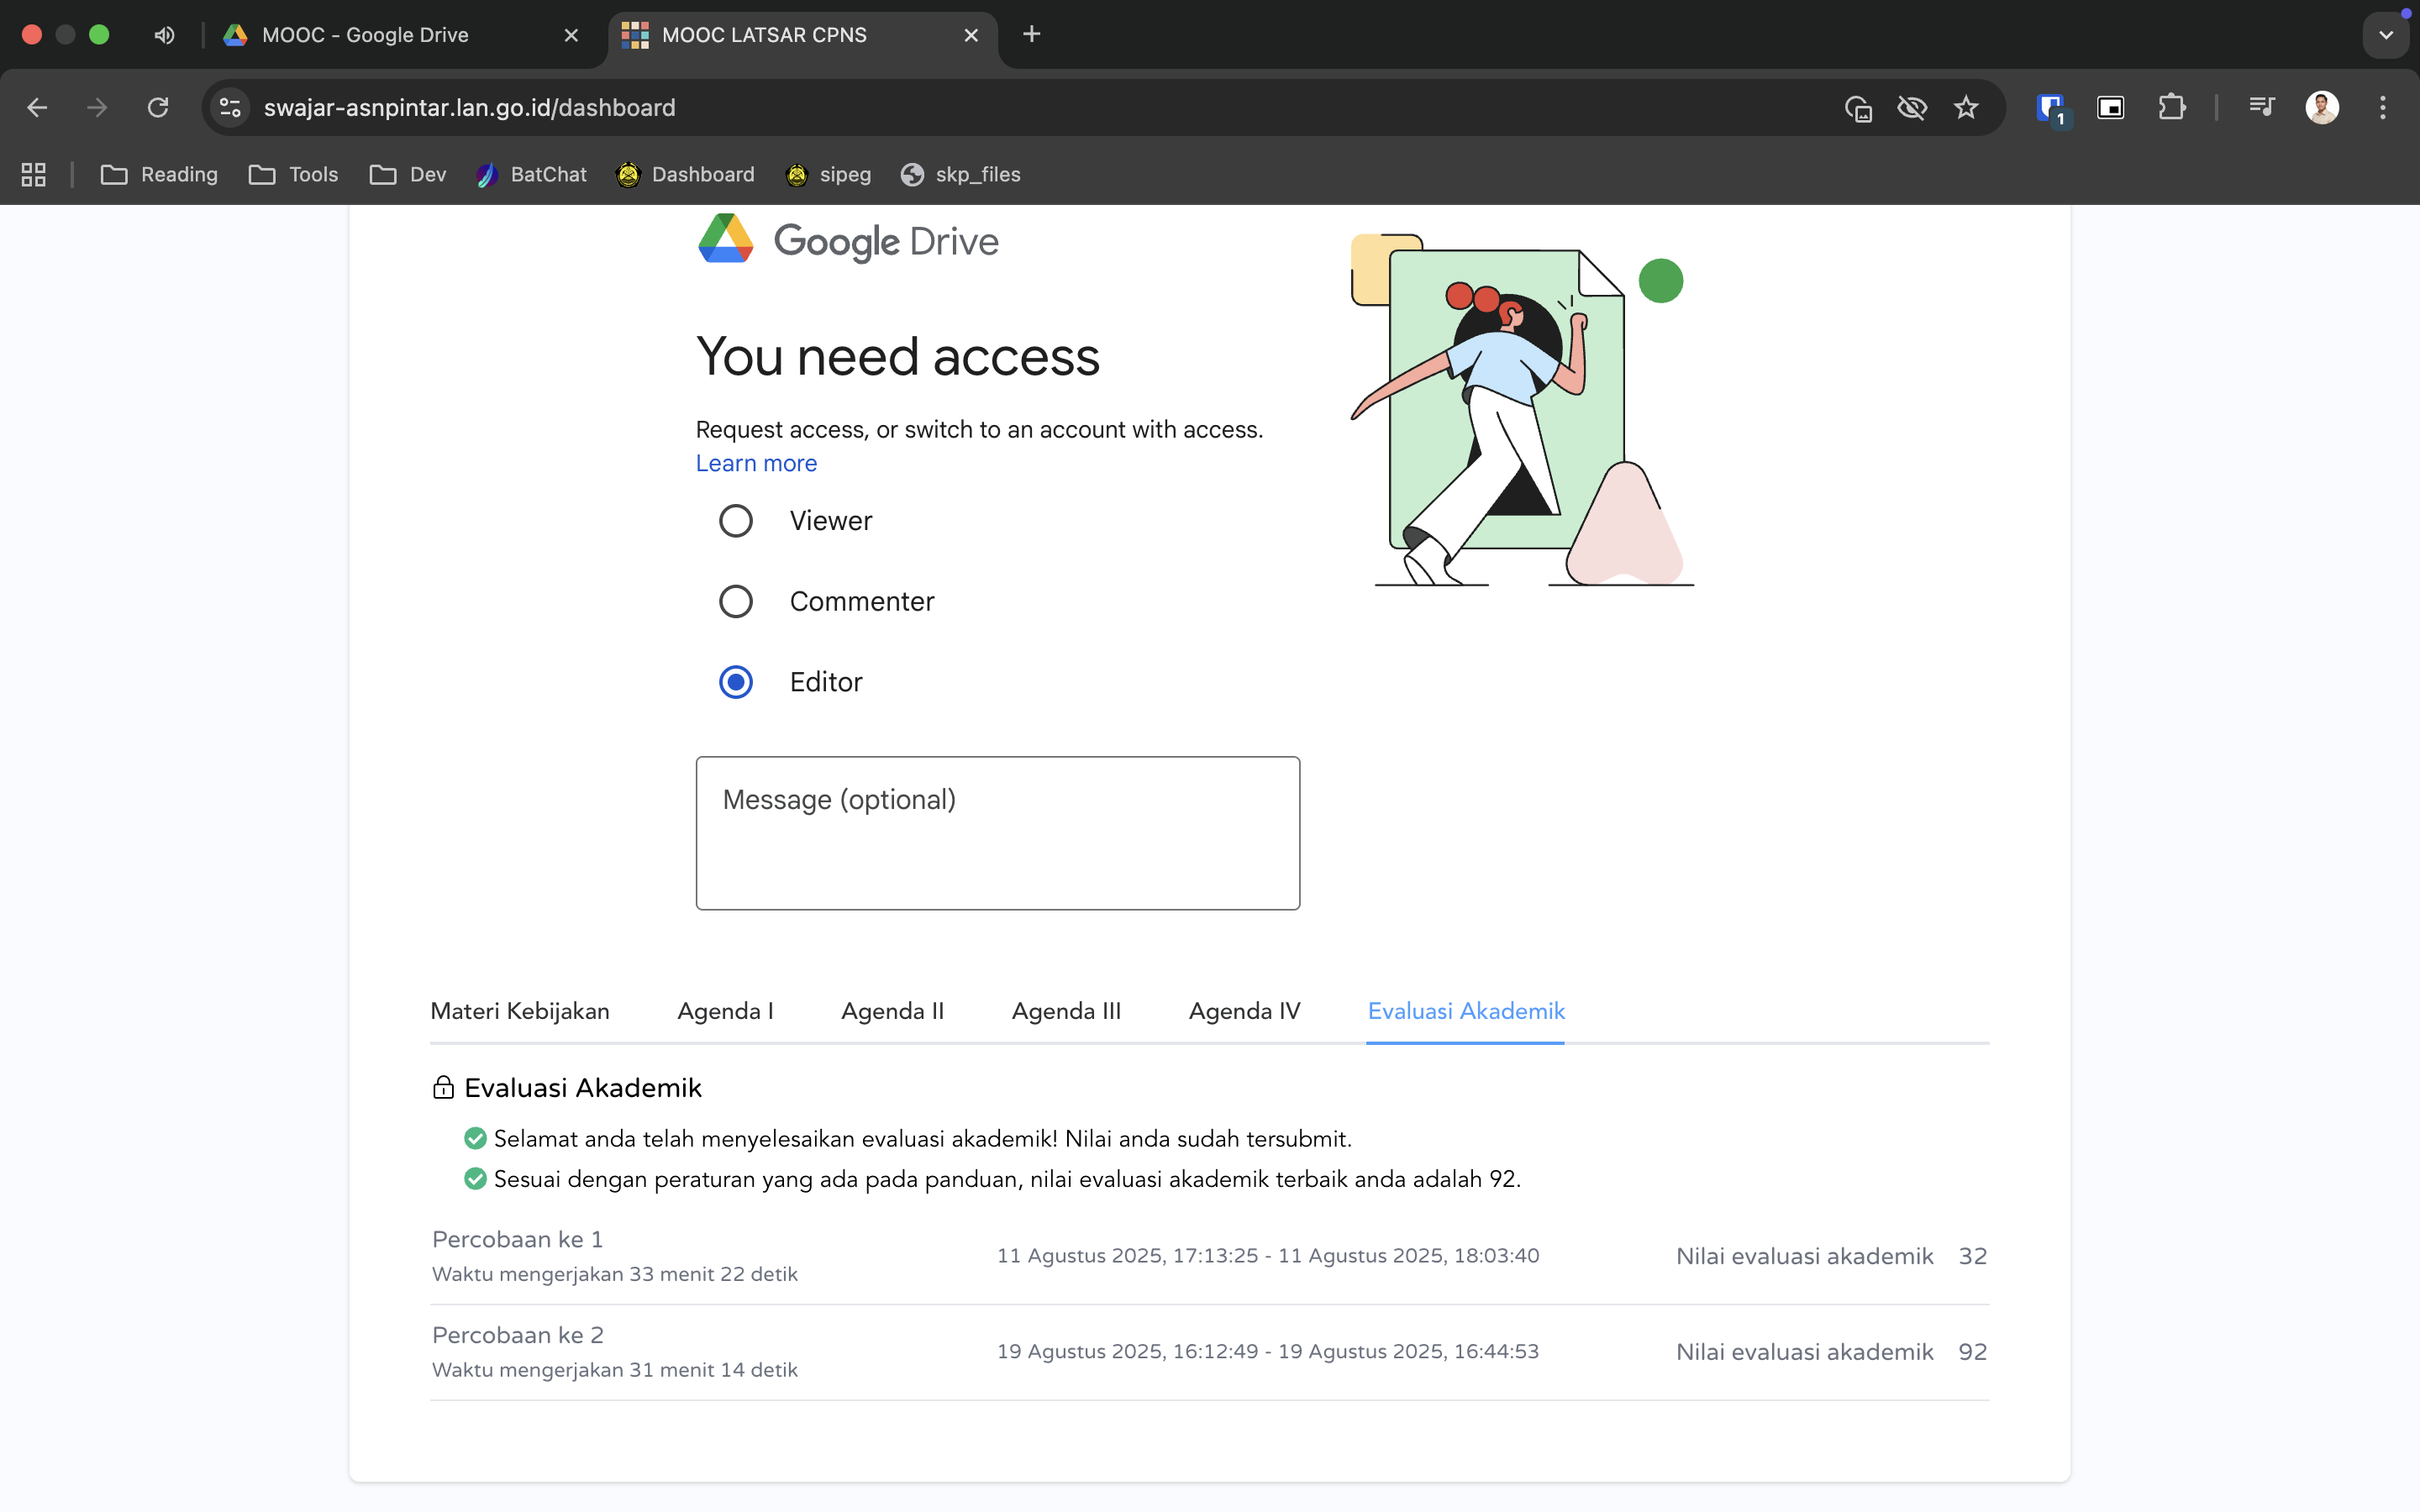
Task: Expand the tab search chevron dropdown
Action: tap(2386, 35)
